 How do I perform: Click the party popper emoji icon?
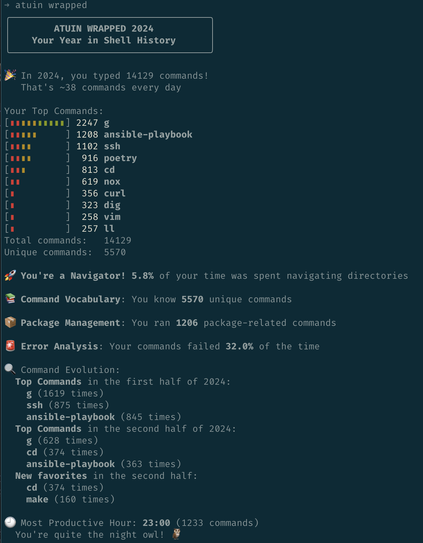point(10,75)
